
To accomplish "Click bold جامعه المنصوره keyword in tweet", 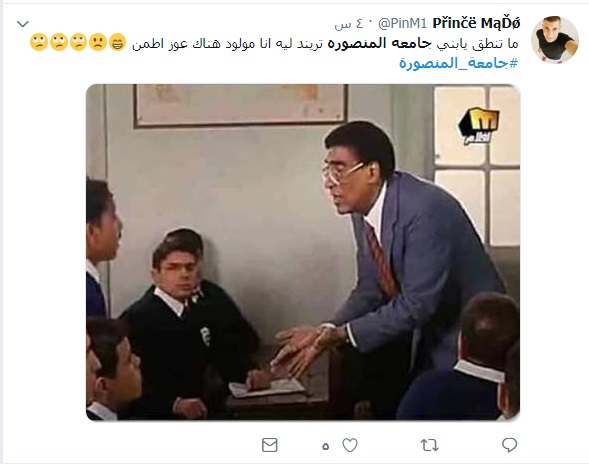I will (379, 44).
